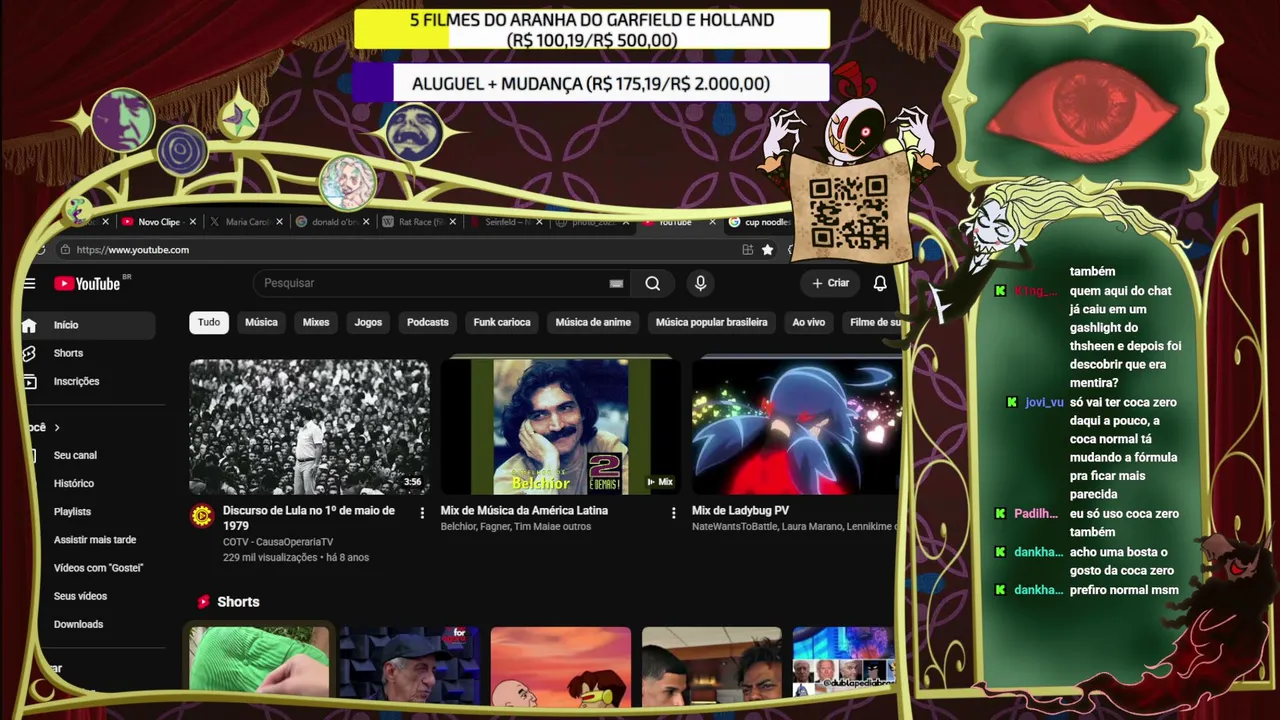The image size is (1280, 720).
Task: Switch to the cup noodles Google tab
Action: click(x=760, y=222)
